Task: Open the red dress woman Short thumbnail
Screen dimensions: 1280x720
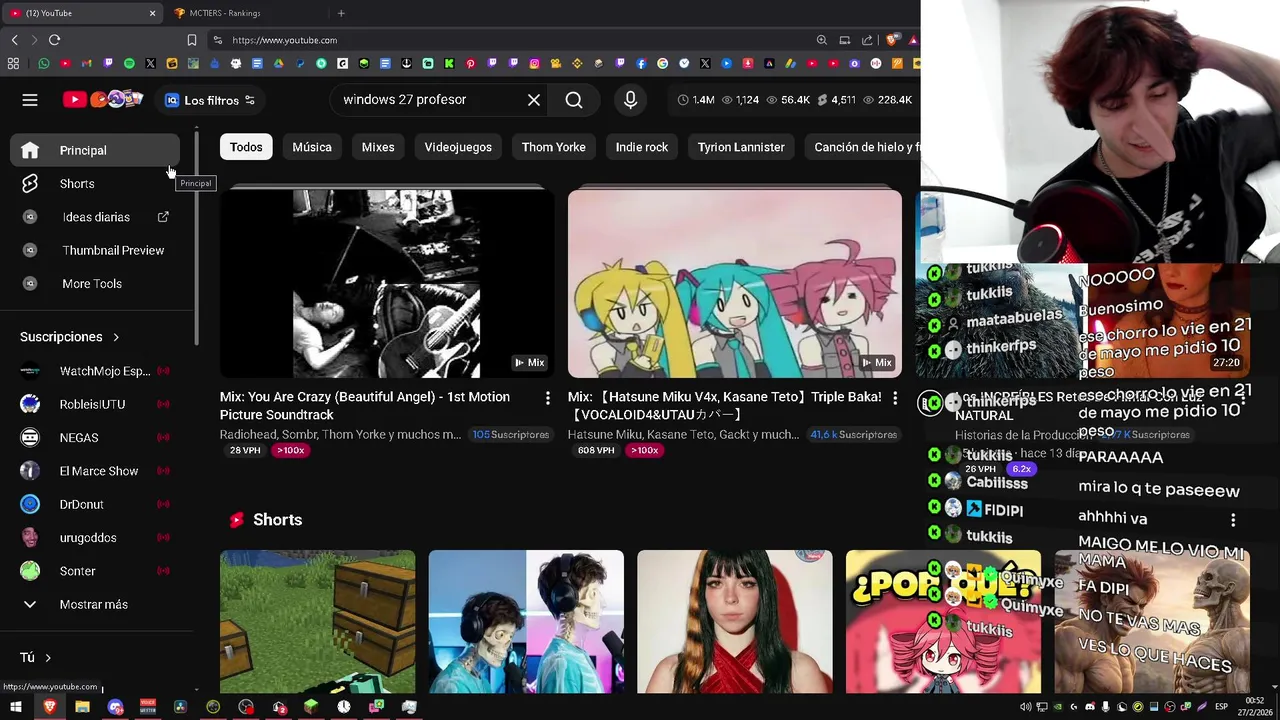Action: coord(735,621)
